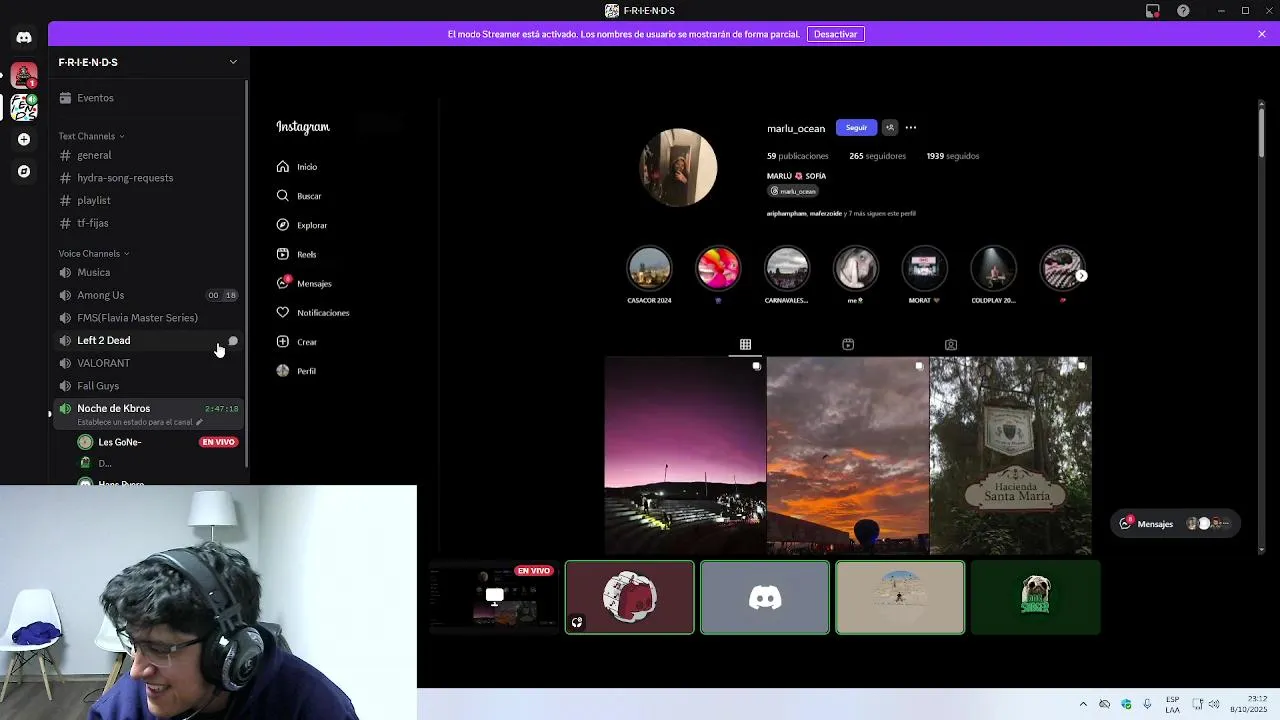1280x720 pixels.
Task: Open the playlist text channel
Action: pyautogui.click(x=148, y=200)
